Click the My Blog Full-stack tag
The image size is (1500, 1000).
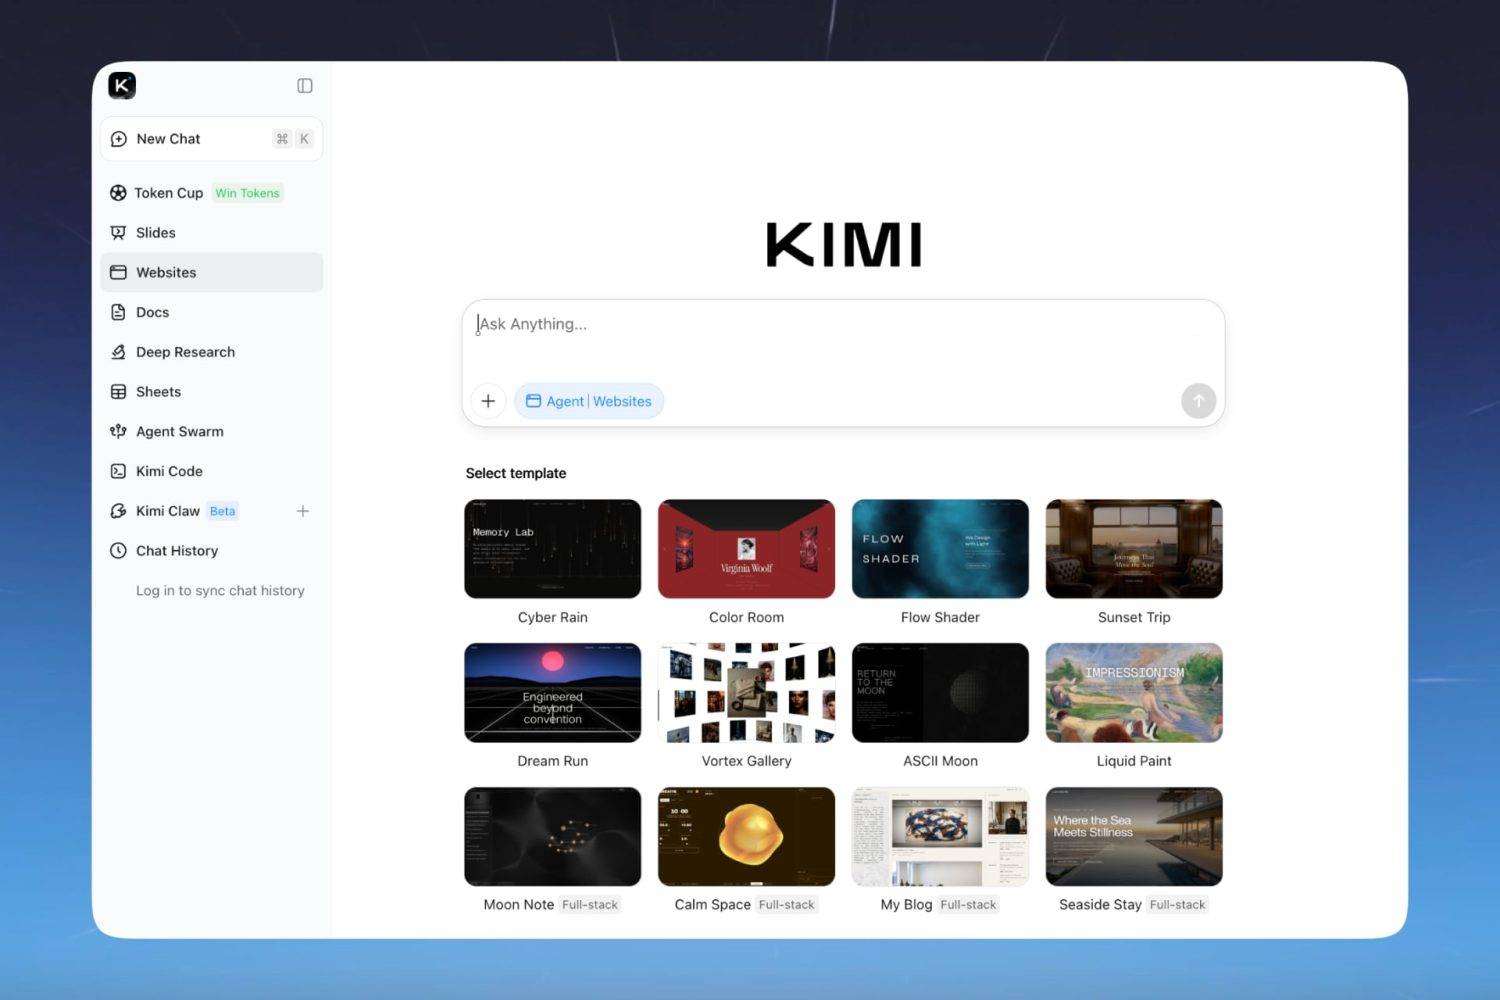[968, 905]
